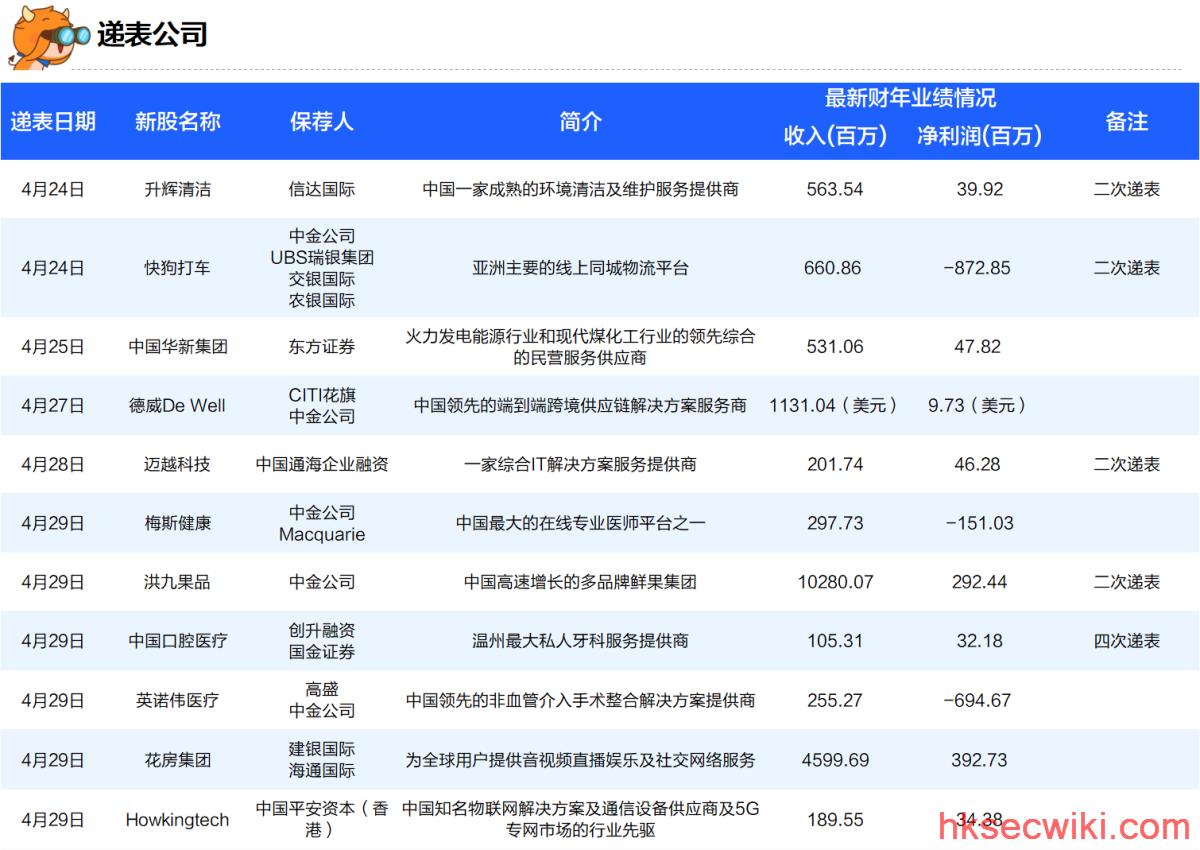This screenshot has height=850, width=1200.
Task: Click 建银国际 sponsor text
Action: click(322, 749)
